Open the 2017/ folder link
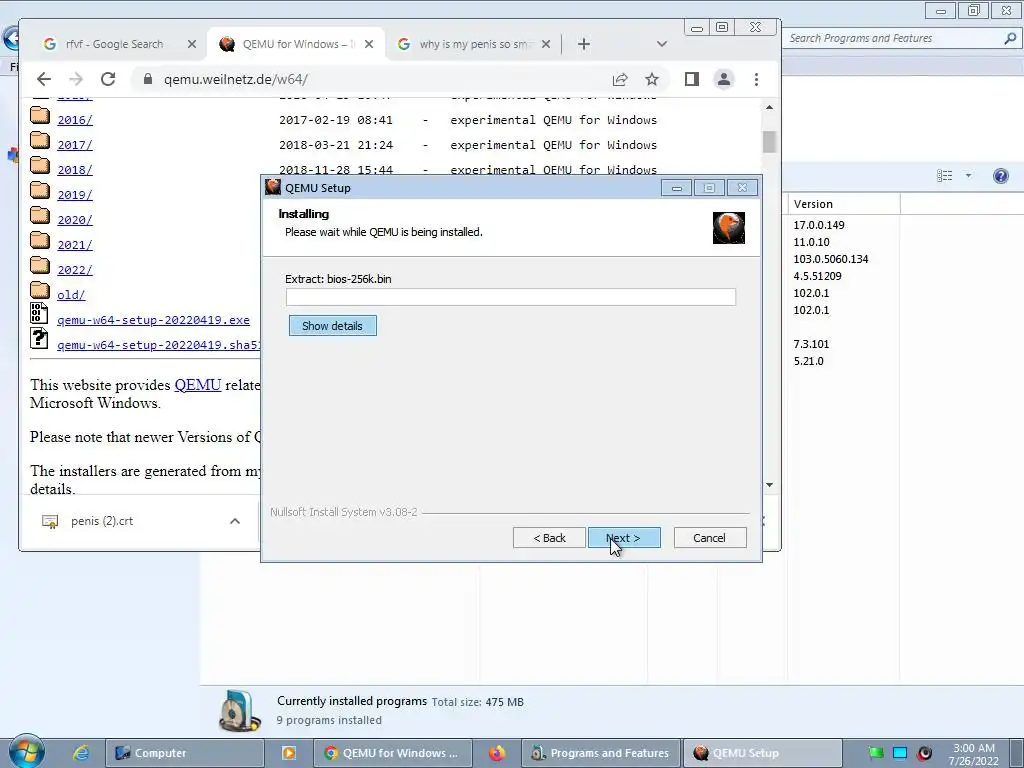This screenshot has height=768, width=1024. point(74,145)
